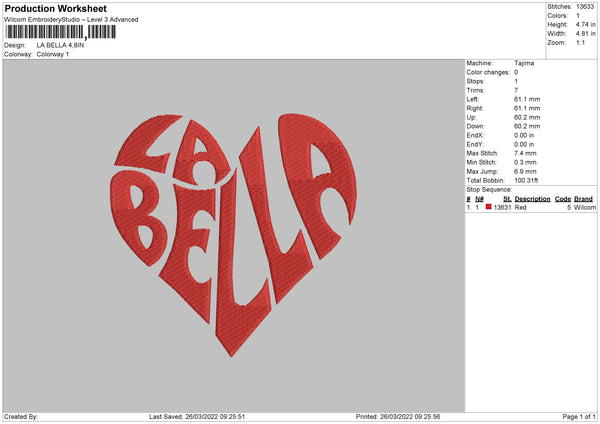Screen dimensions: 600x424
Task: Click the 'Page 1 of 1' footer text
Action: (579, 417)
